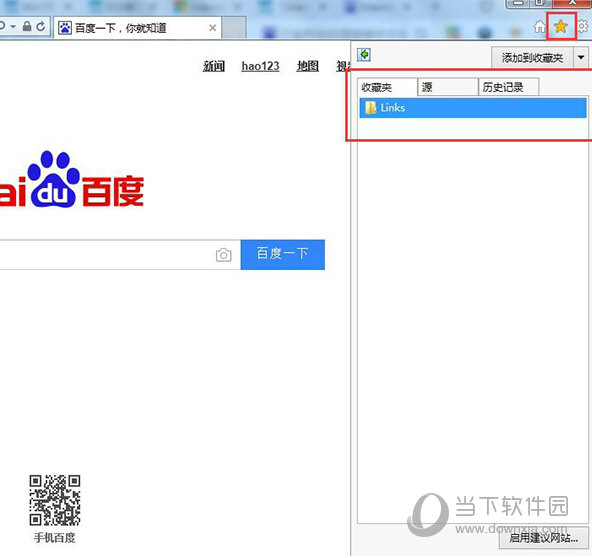Viewport: 592px width, 558px height.
Task: Open the address bar search dropdown arrow
Action: coord(13,26)
